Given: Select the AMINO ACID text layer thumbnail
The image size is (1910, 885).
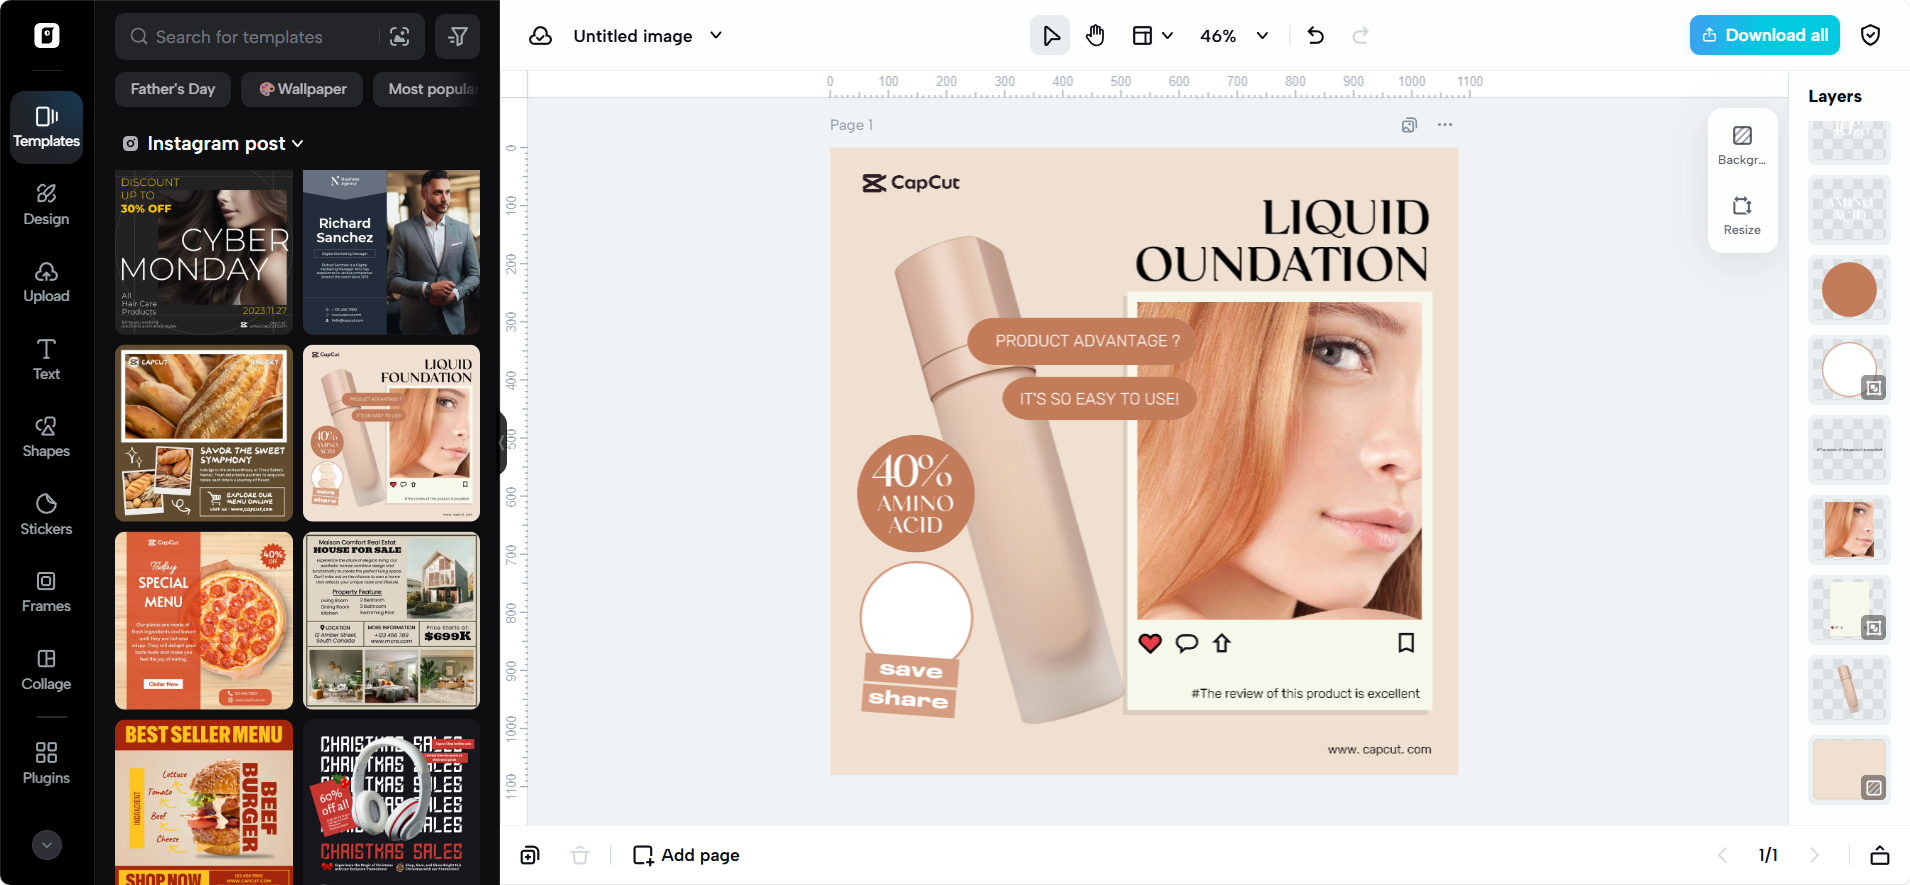Looking at the screenshot, I should tap(1849, 210).
